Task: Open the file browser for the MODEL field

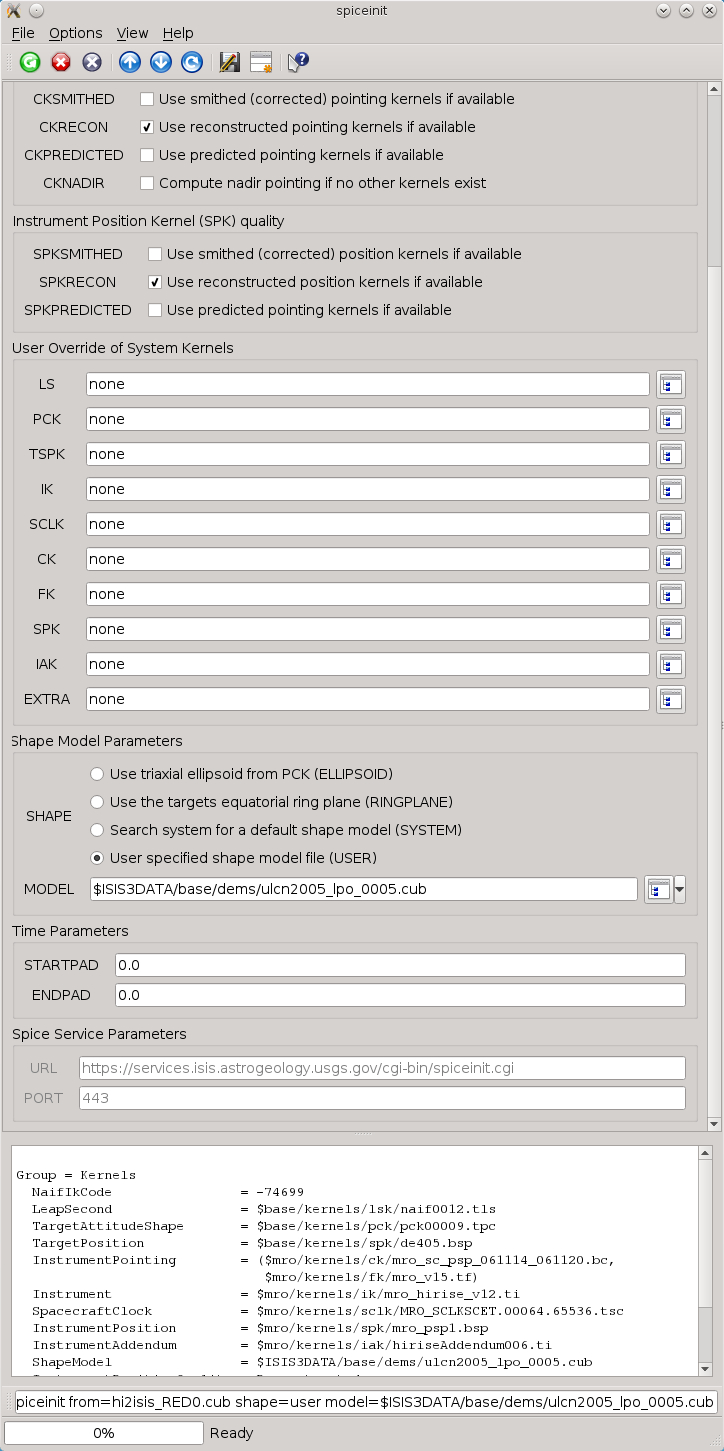Action: coord(659,889)
